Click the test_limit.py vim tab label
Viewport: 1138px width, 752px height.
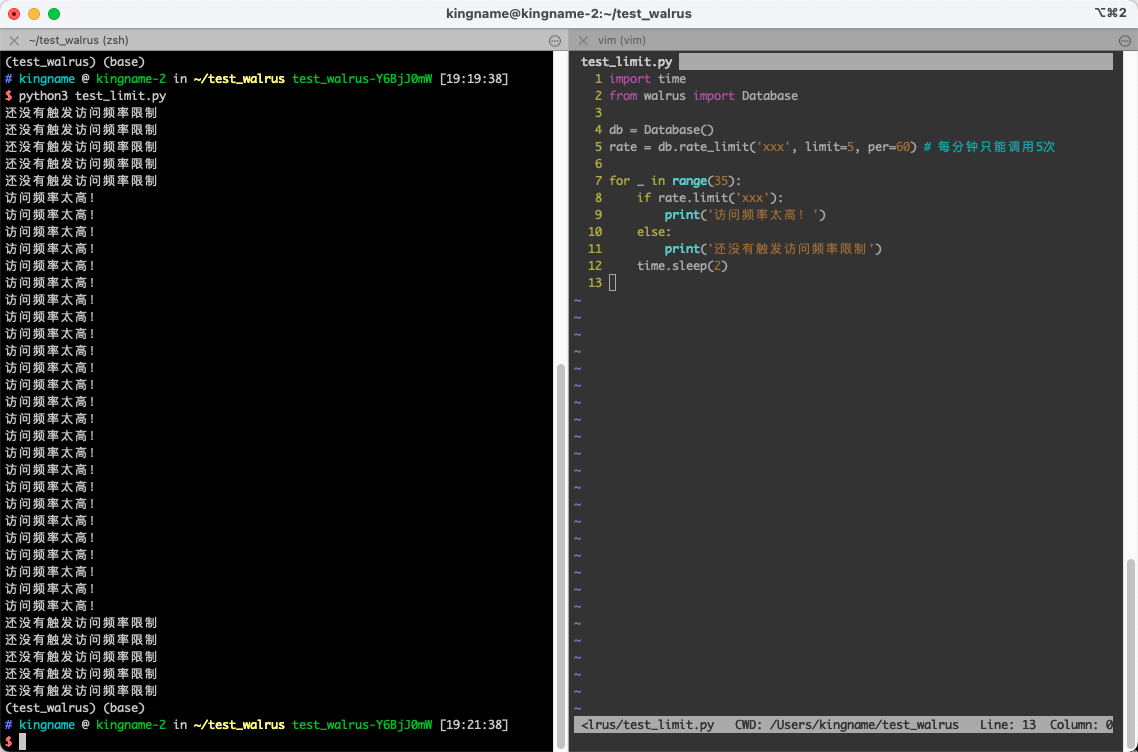pyautogui.click(x=626, y=62)
